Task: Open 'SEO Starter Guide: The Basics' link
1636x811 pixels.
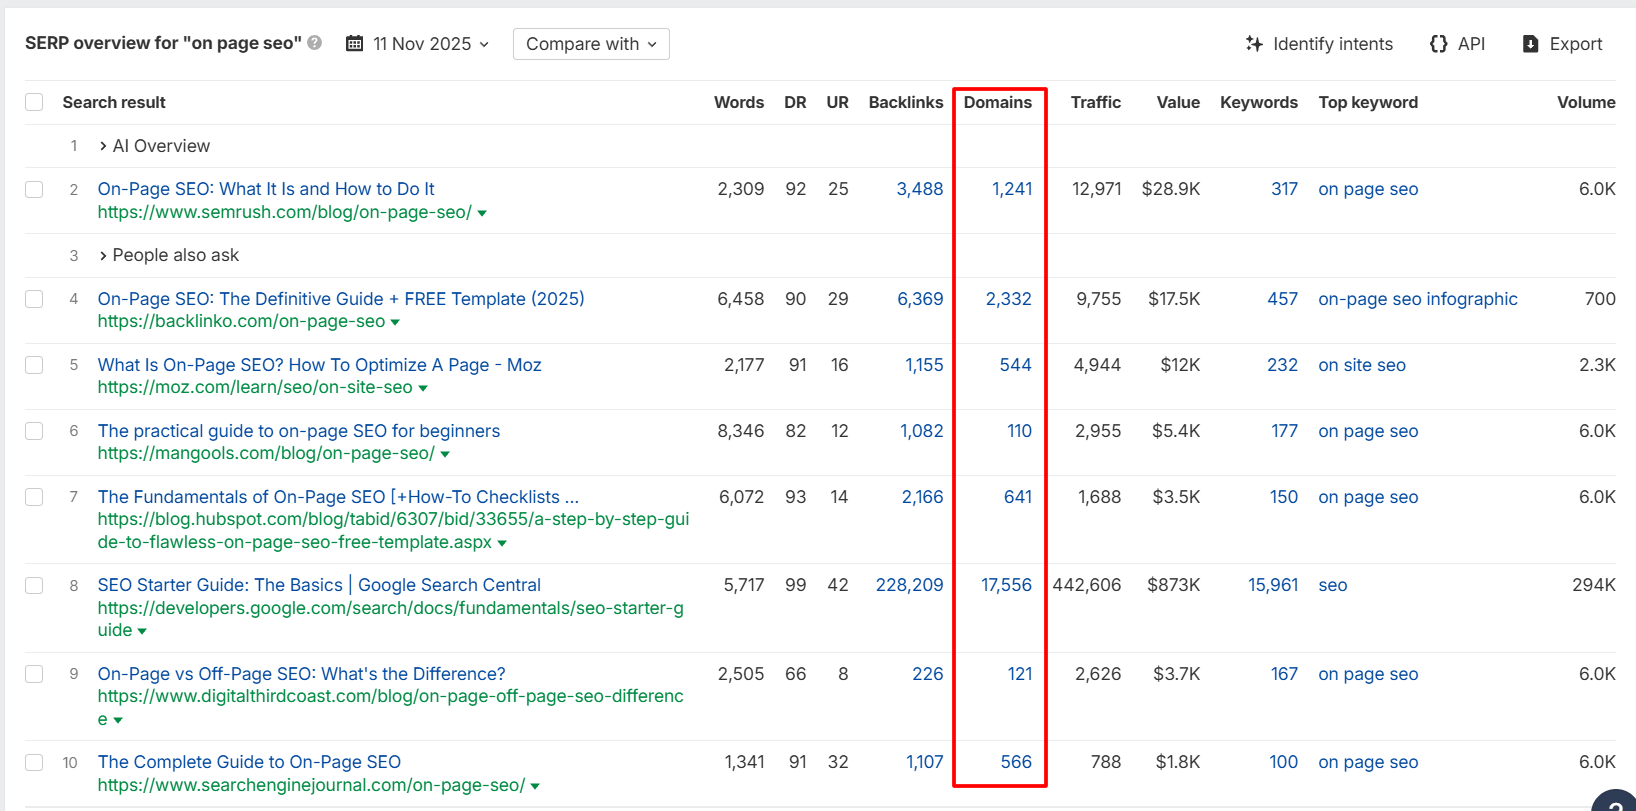Action: click(x=319, y=585)
